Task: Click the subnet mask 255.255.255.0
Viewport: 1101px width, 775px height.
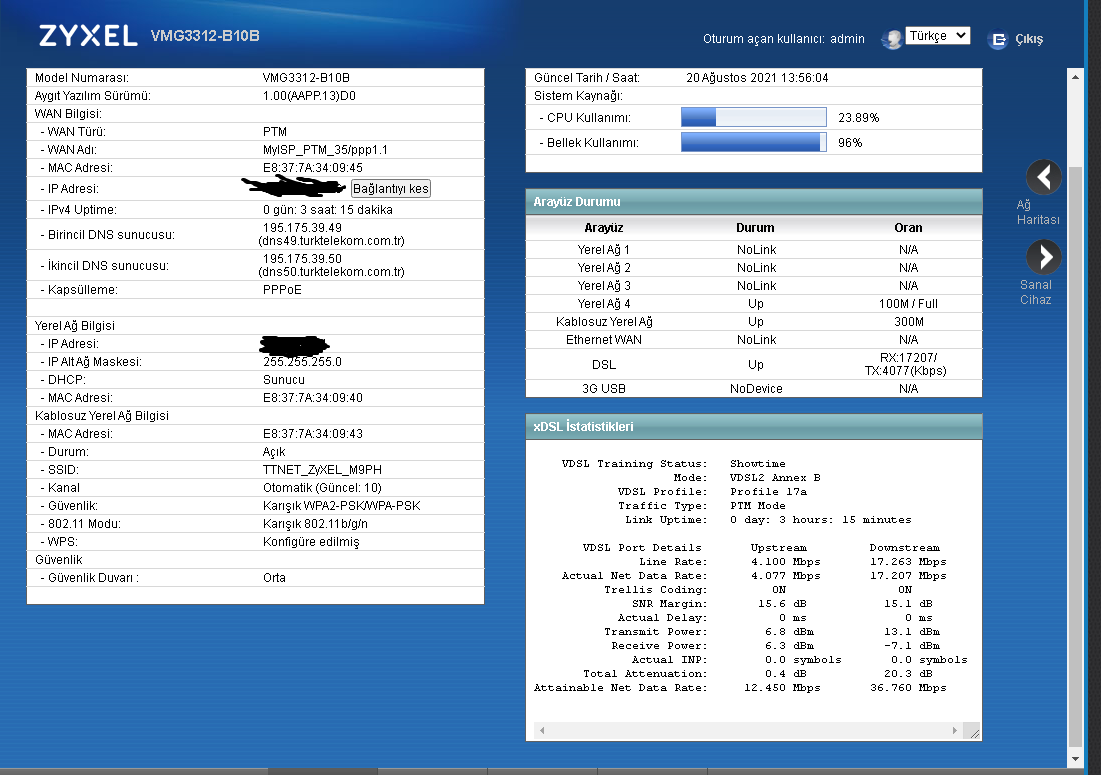Action: (x=302, y=362)
